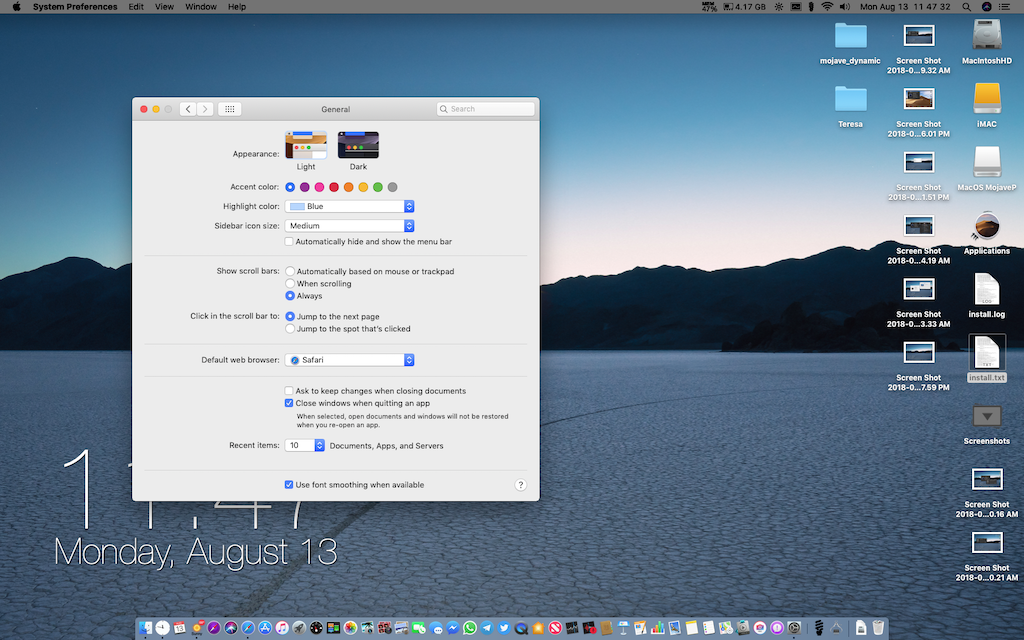The image size is (1024, 640).
Task: Open the Default web browser dropdown
Action: click(349, 360)
